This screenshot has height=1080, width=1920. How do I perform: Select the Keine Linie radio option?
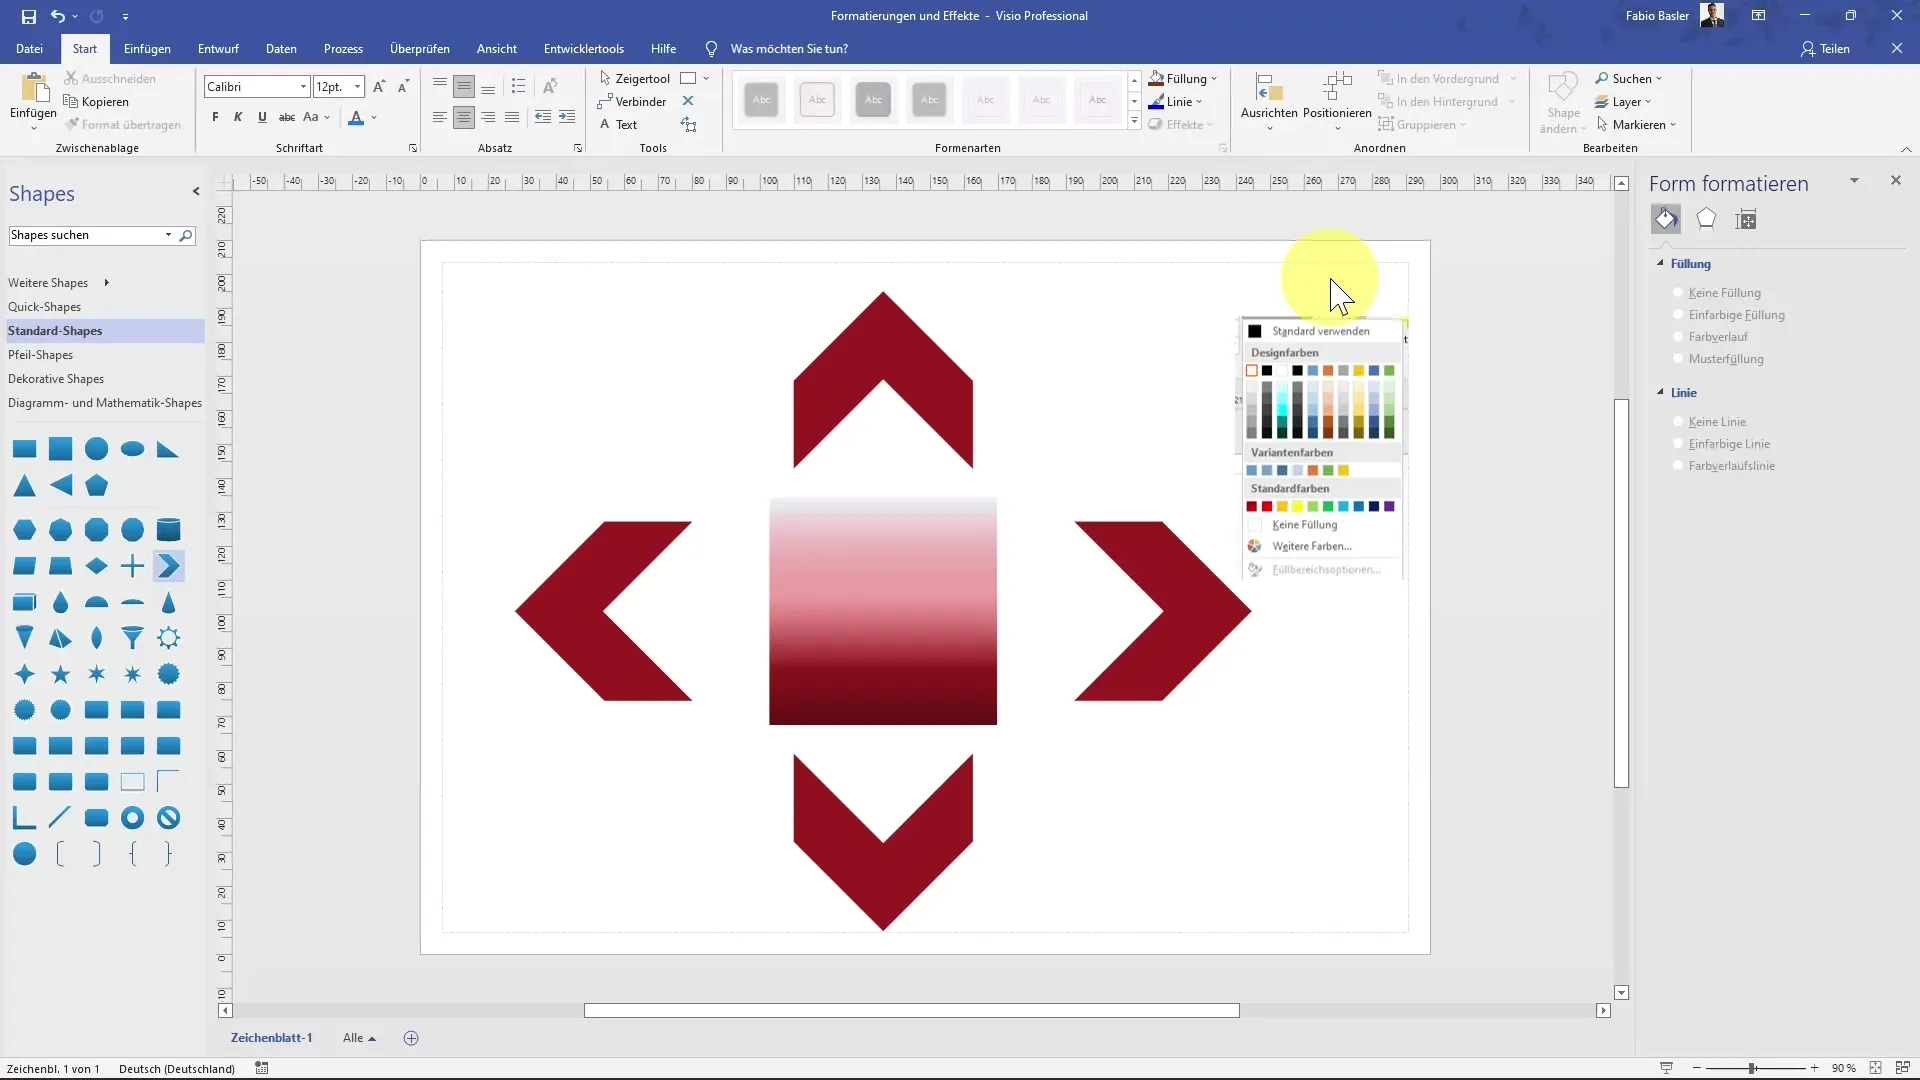[1679, 422]
